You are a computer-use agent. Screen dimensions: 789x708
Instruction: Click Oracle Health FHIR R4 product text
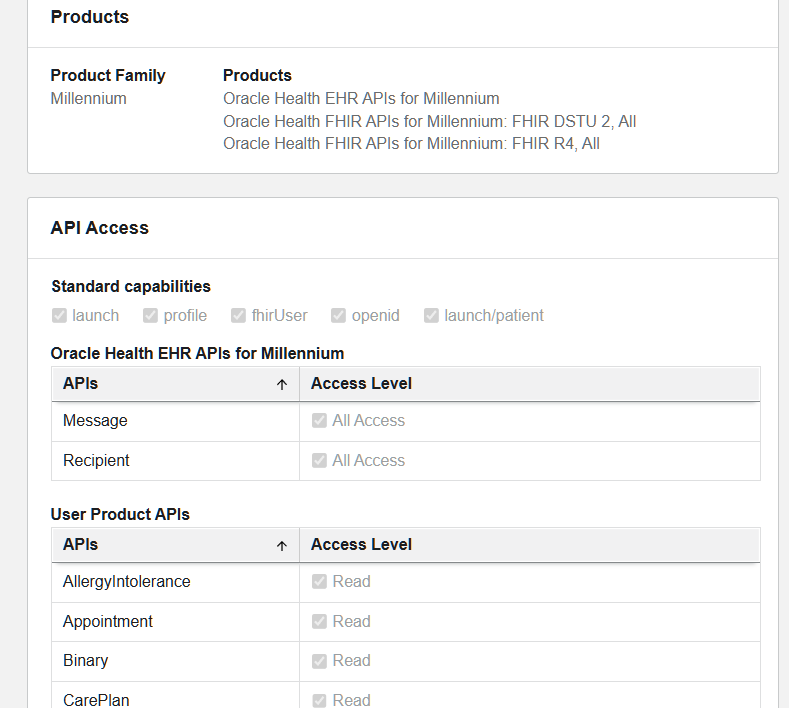point(411,144)
